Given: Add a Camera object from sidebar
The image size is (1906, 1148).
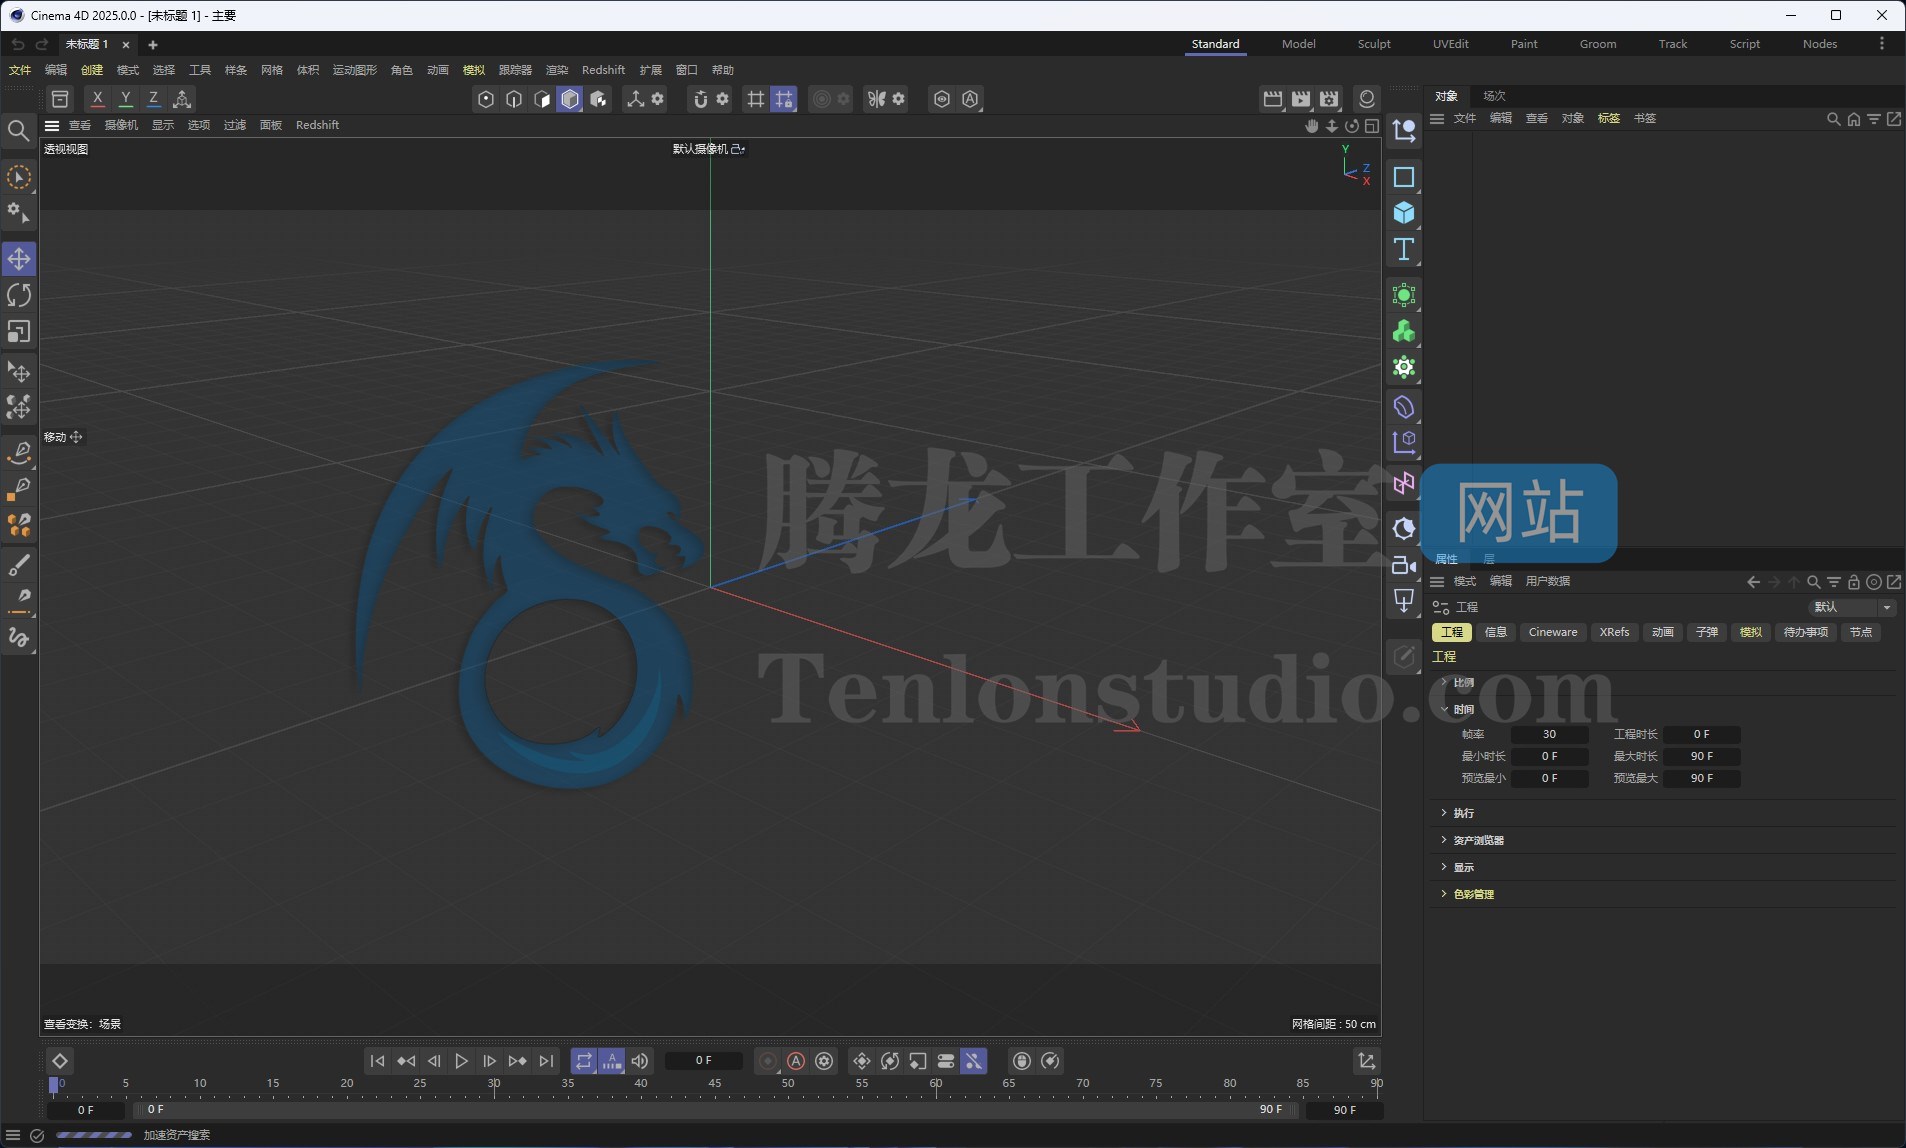Looking at the screenshot, I should 1404,565.
